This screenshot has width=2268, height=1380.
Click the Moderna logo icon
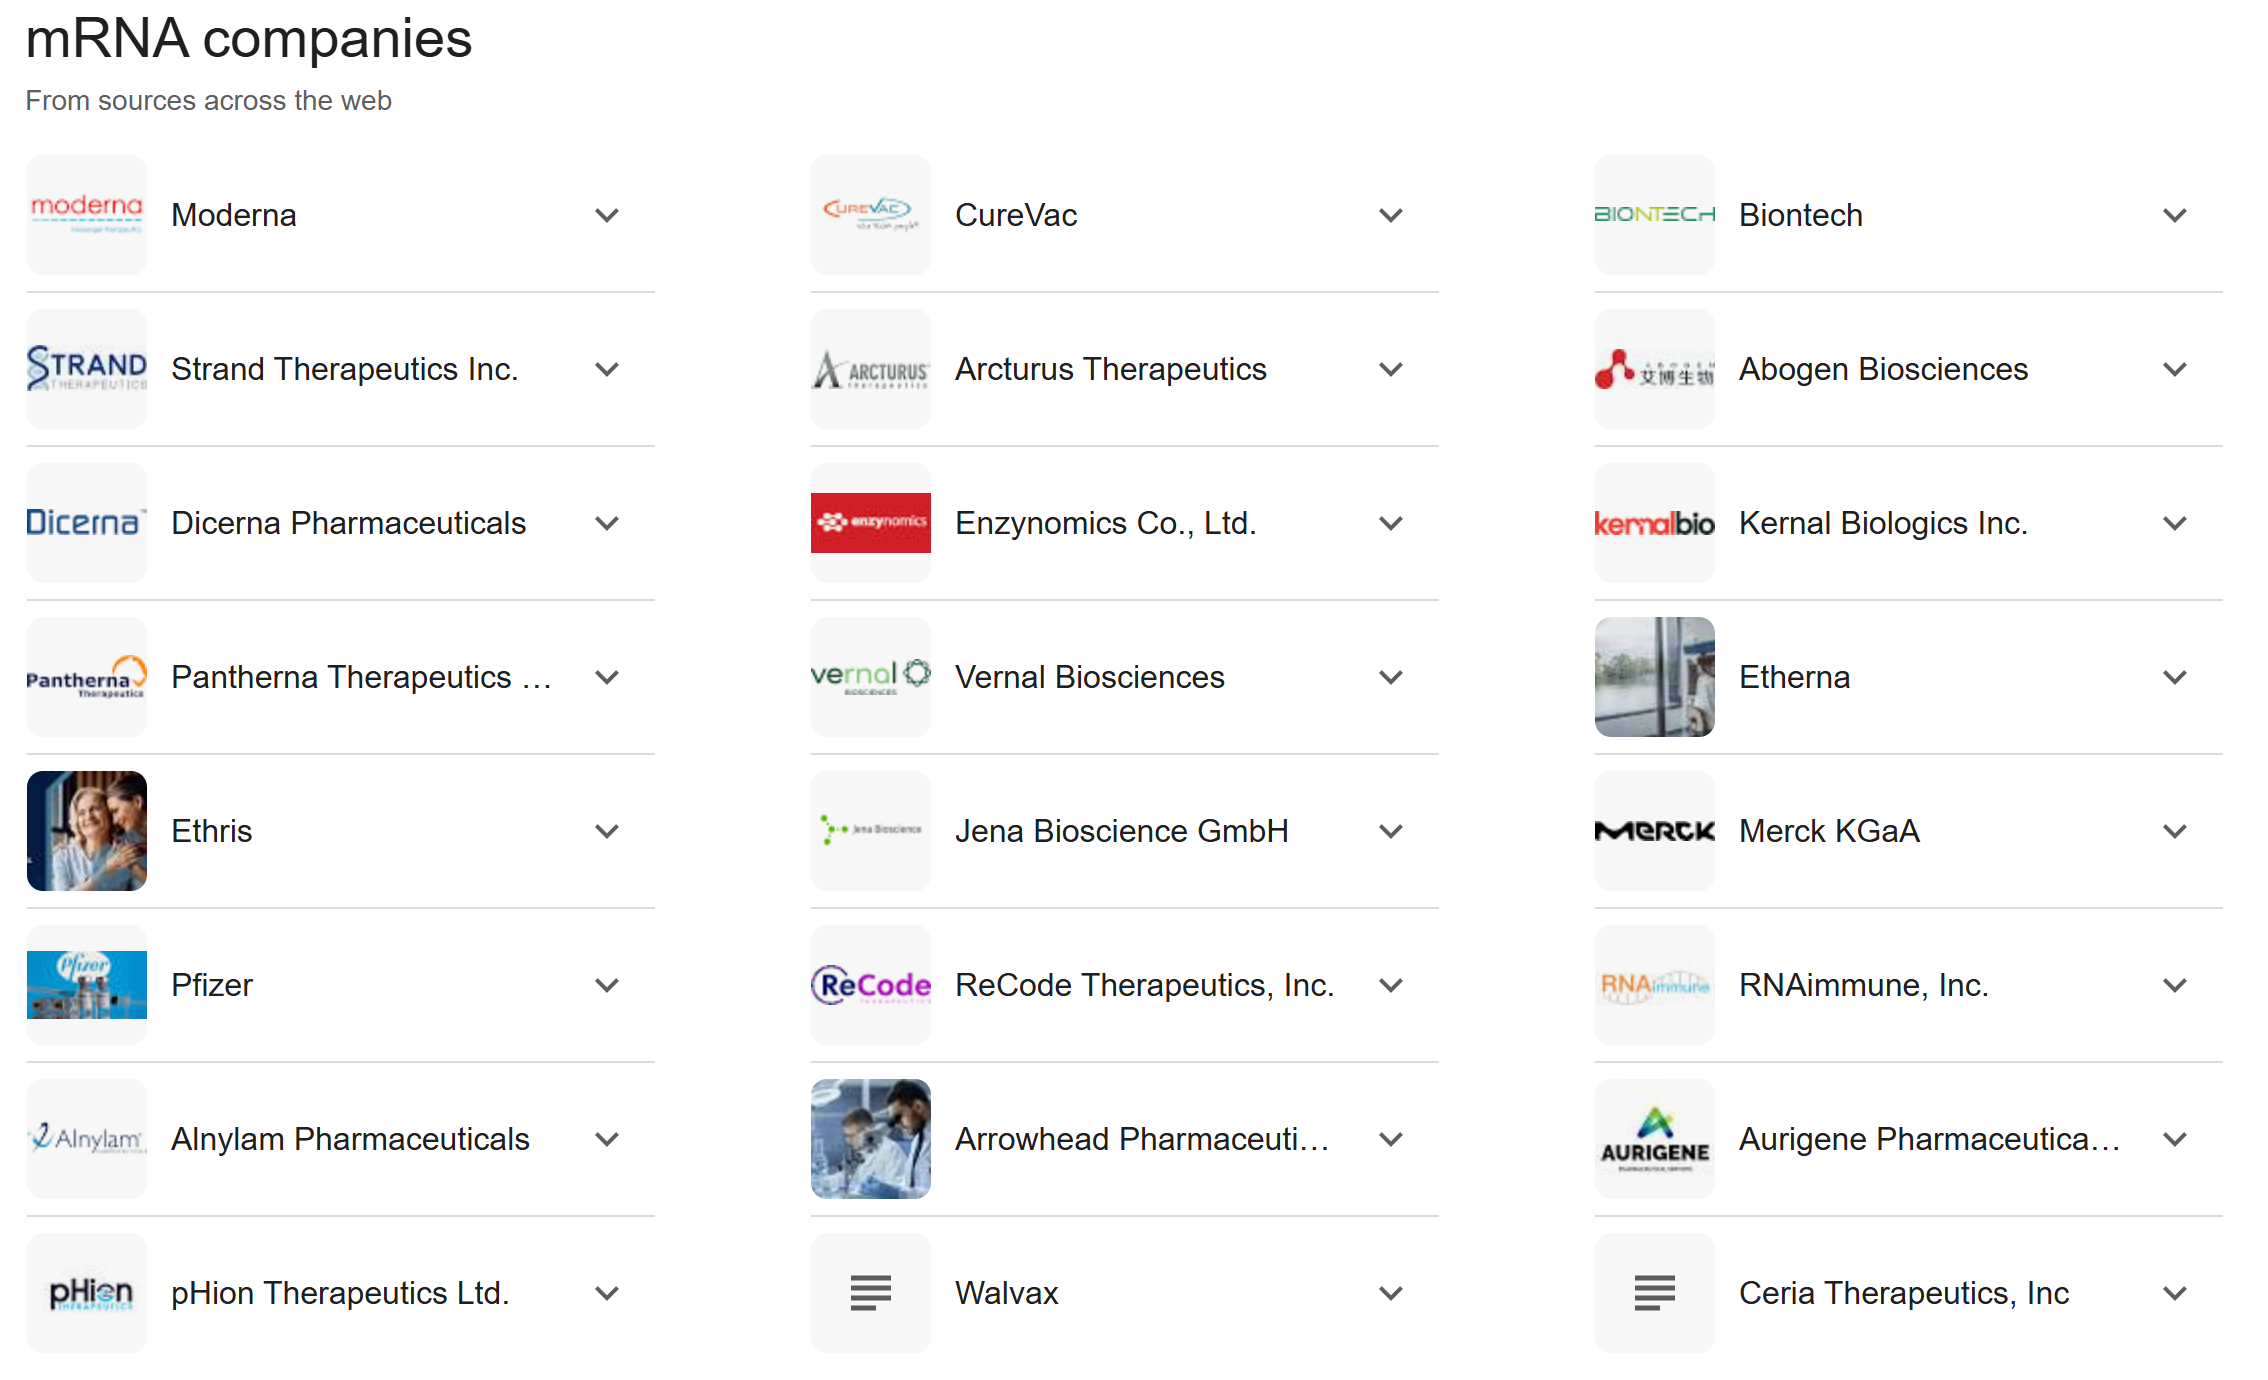[x=87, y=215]
